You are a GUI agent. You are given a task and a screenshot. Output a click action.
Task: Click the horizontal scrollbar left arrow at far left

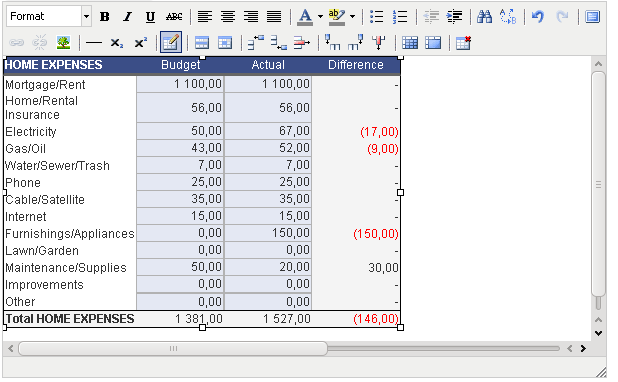pos(11,348)
